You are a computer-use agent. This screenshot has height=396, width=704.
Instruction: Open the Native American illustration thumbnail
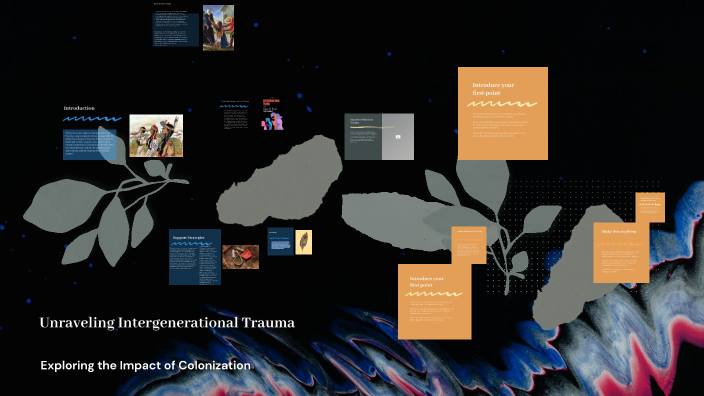(156, 136)
